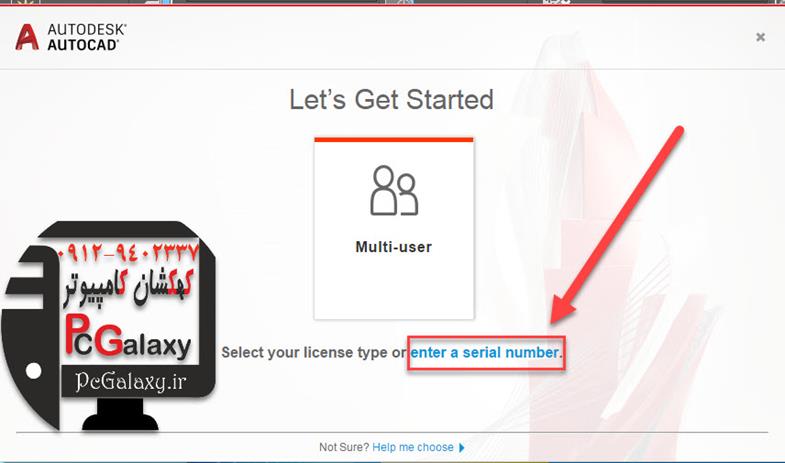The image size is (785, 463).
Task: Click the red 'P' in the PcGalaxy logo
Action: [73, 334]
